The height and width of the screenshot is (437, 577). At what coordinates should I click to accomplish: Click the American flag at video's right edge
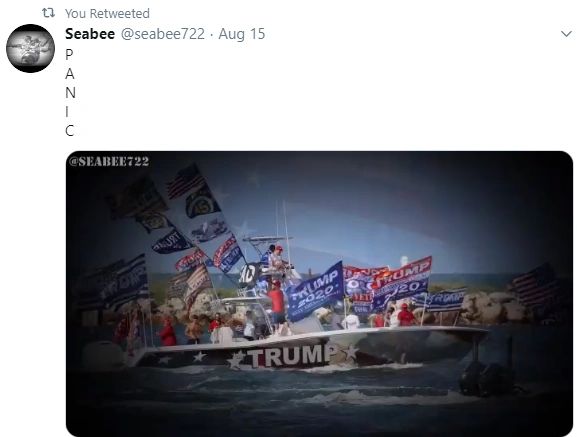(535, 285)
